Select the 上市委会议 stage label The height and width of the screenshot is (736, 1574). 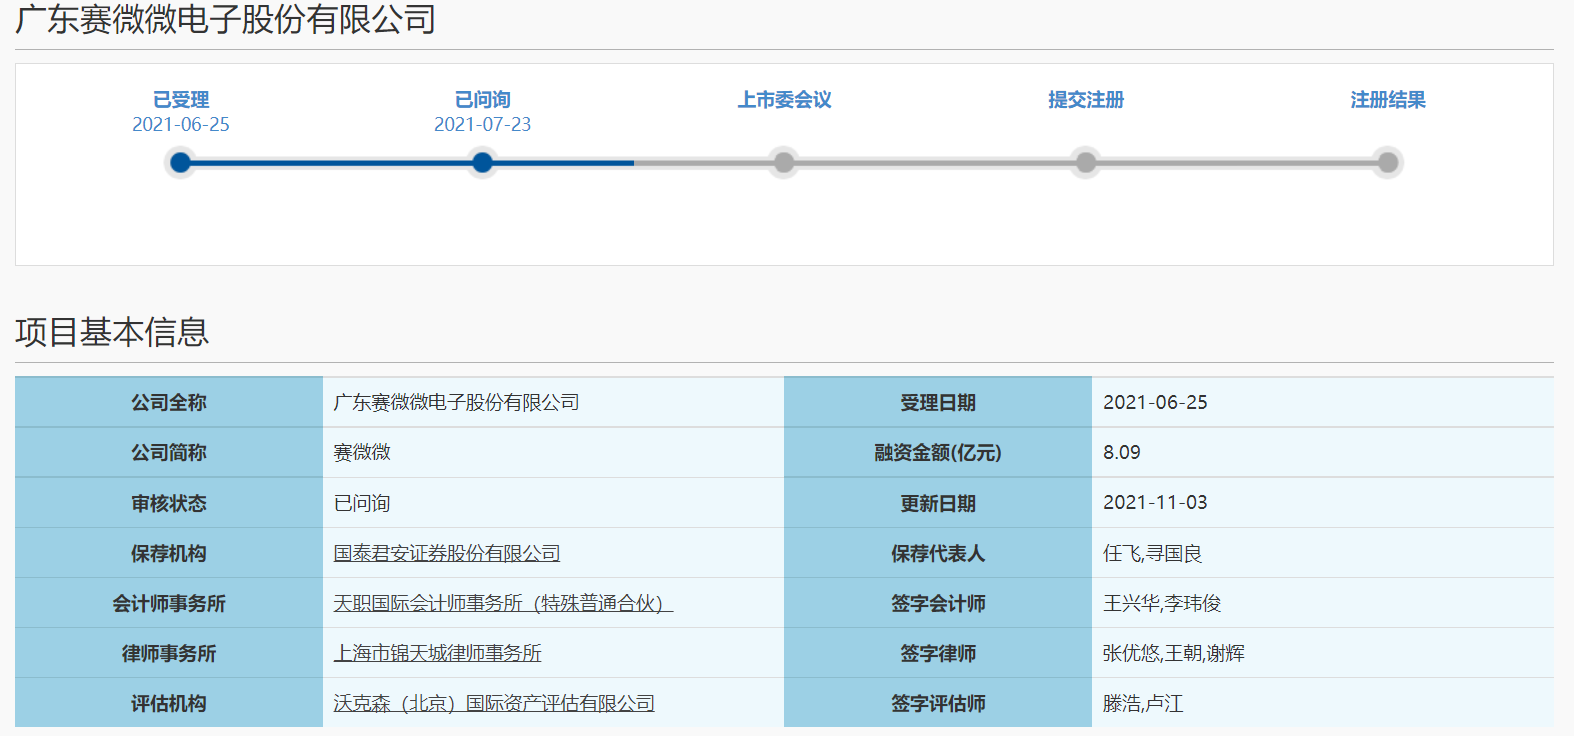(784, 100)
